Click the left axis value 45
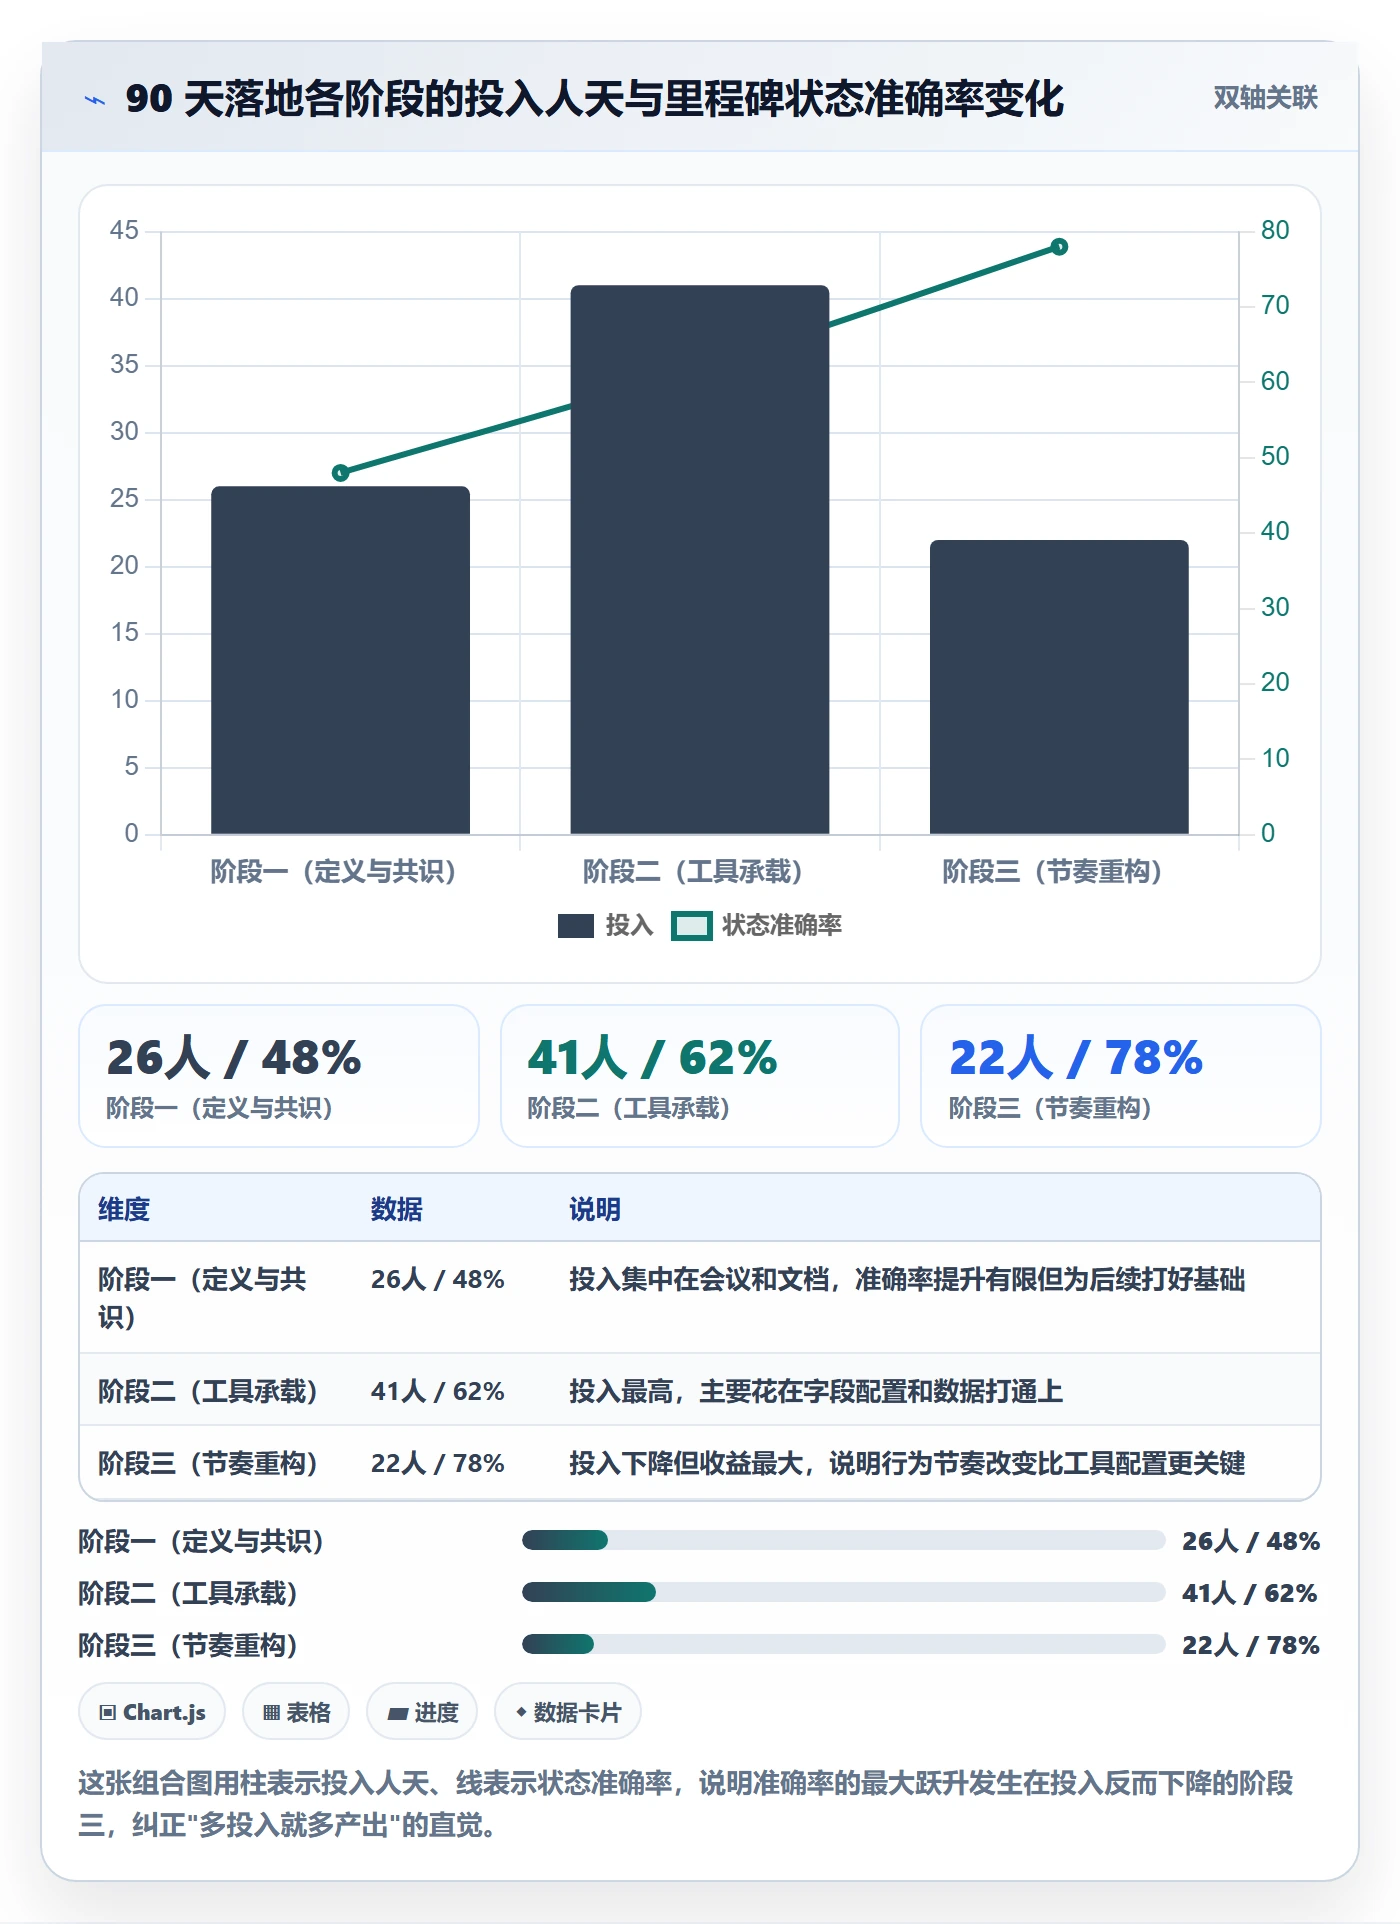Image resolution: width=1400 pixels, height=1924 pixels. (124, 230)
